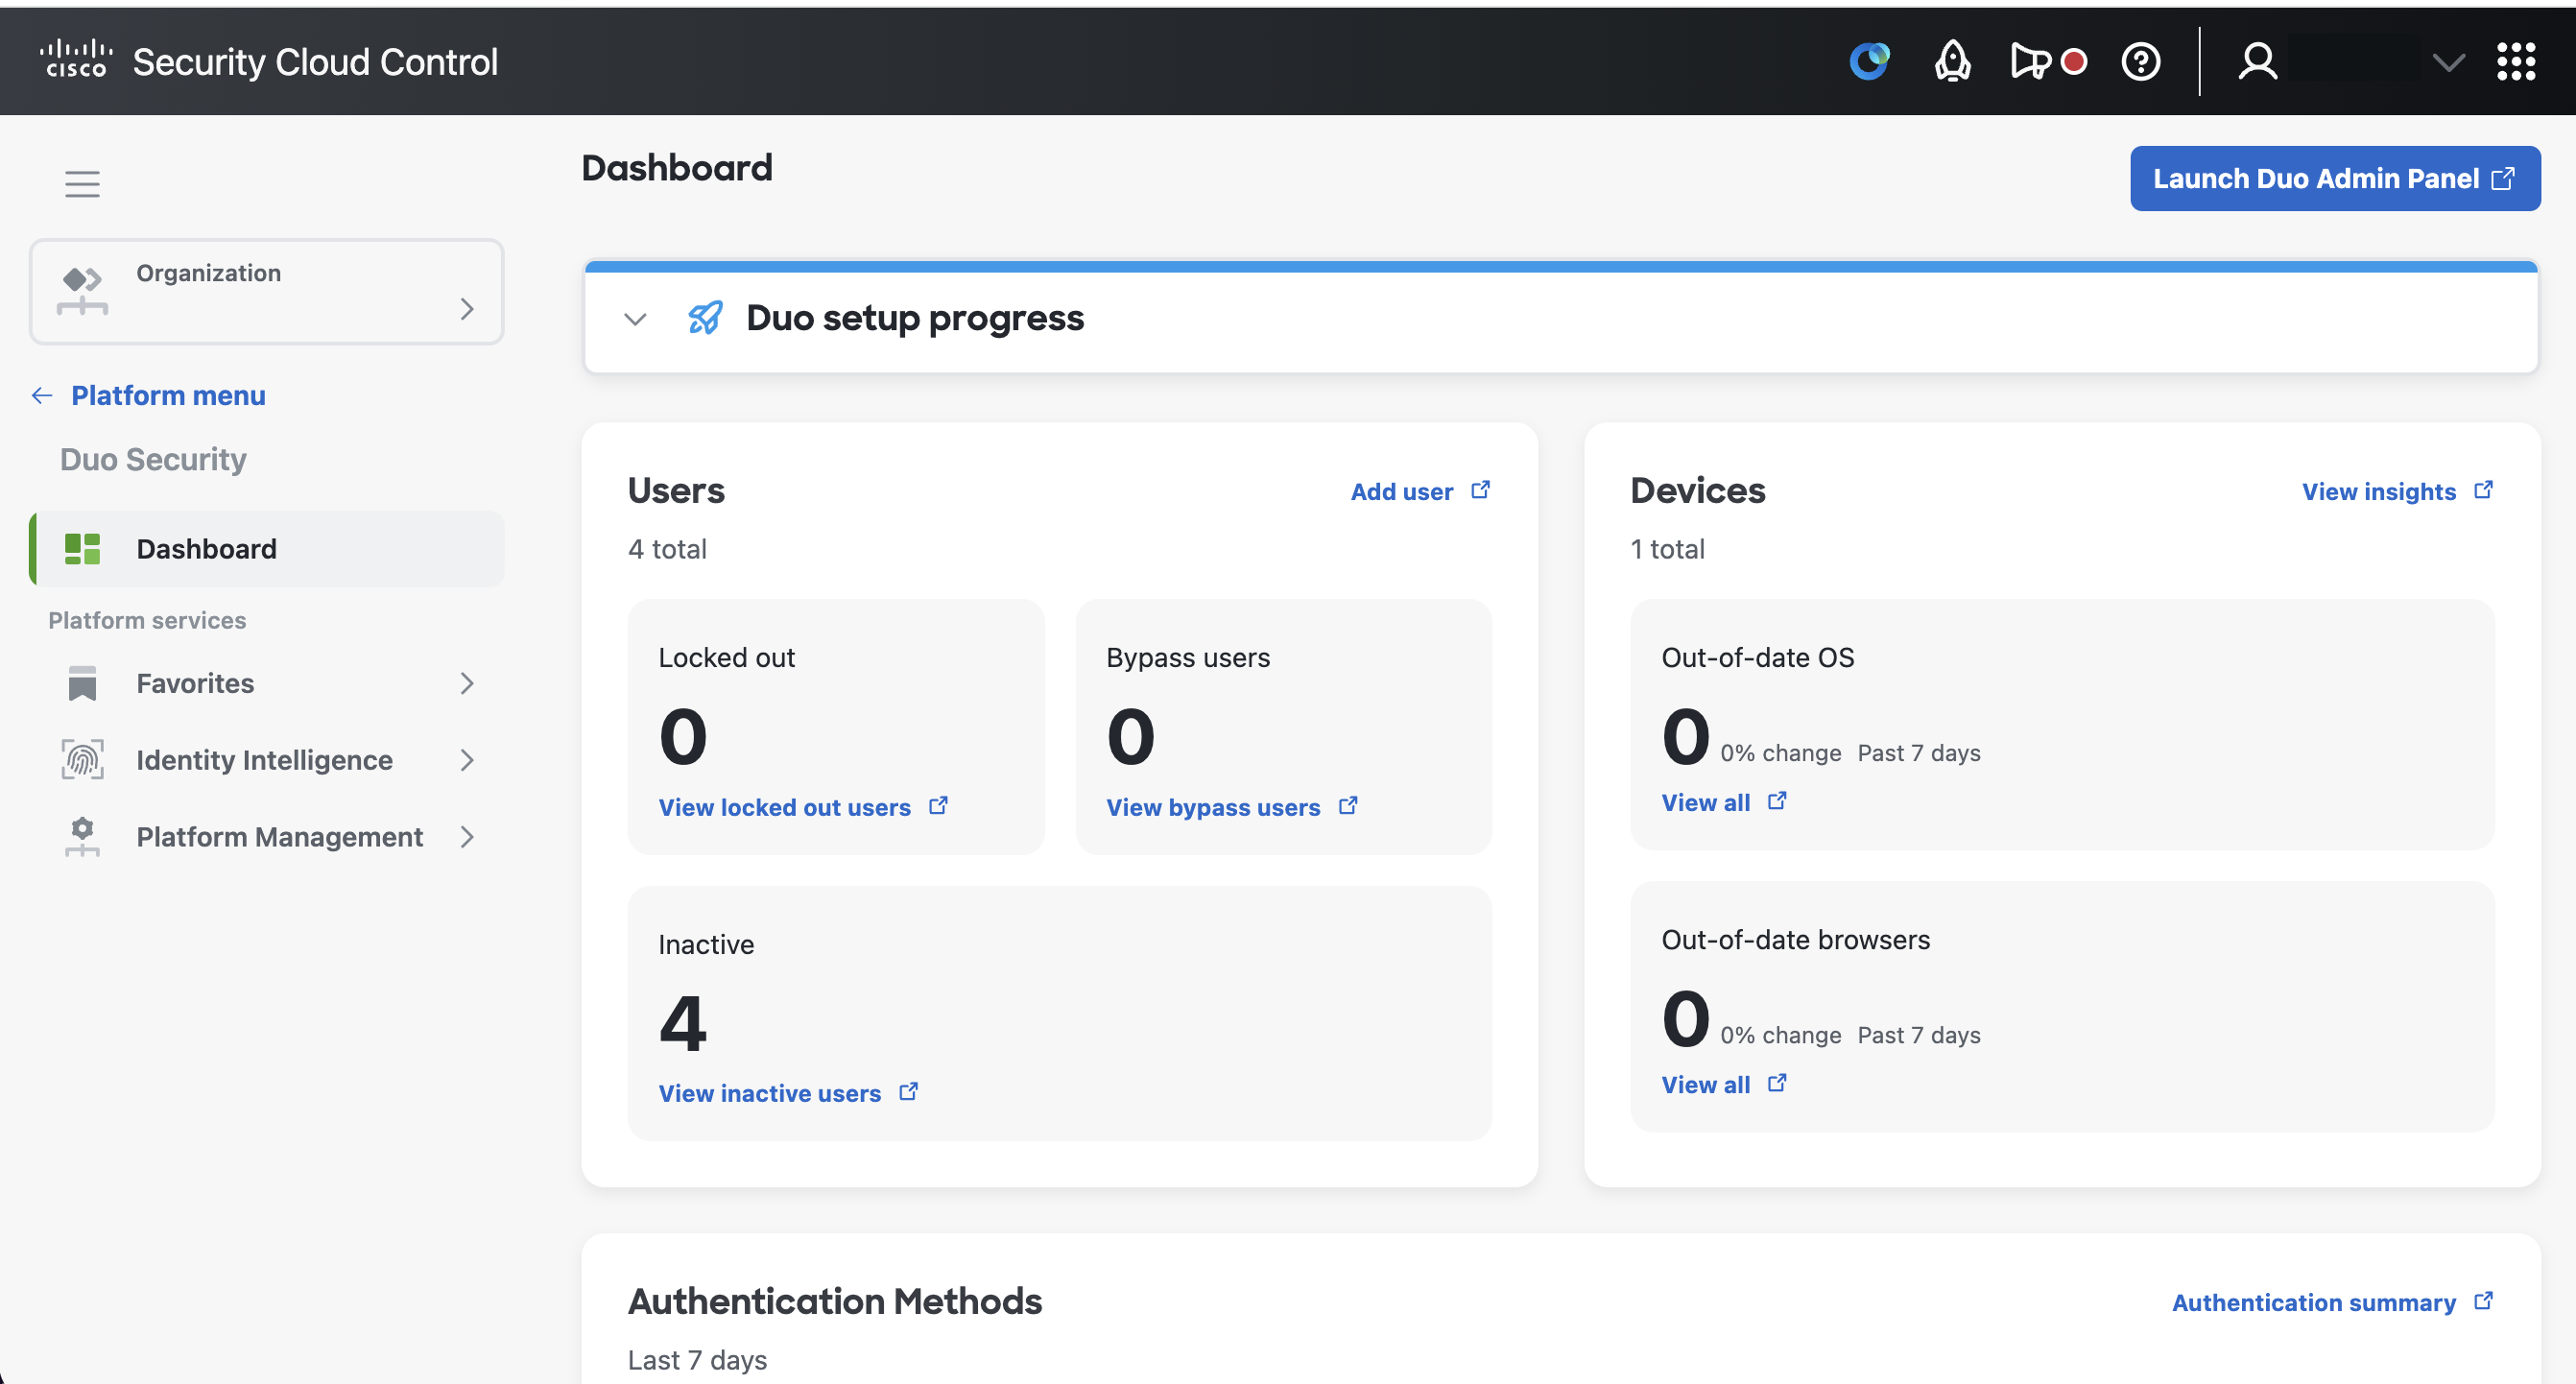Viewport: 2576px width, 1384px height.
Task: Expand the Organization selector chevron
Action: pyautogui.click(x=466, y=309)
